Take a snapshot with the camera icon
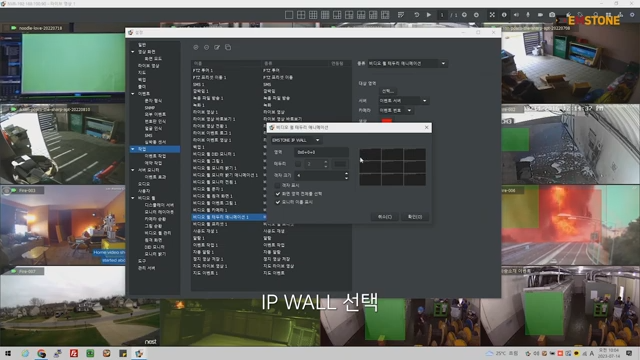This screenshot has width=640, height=360. (x=552, y=15)
